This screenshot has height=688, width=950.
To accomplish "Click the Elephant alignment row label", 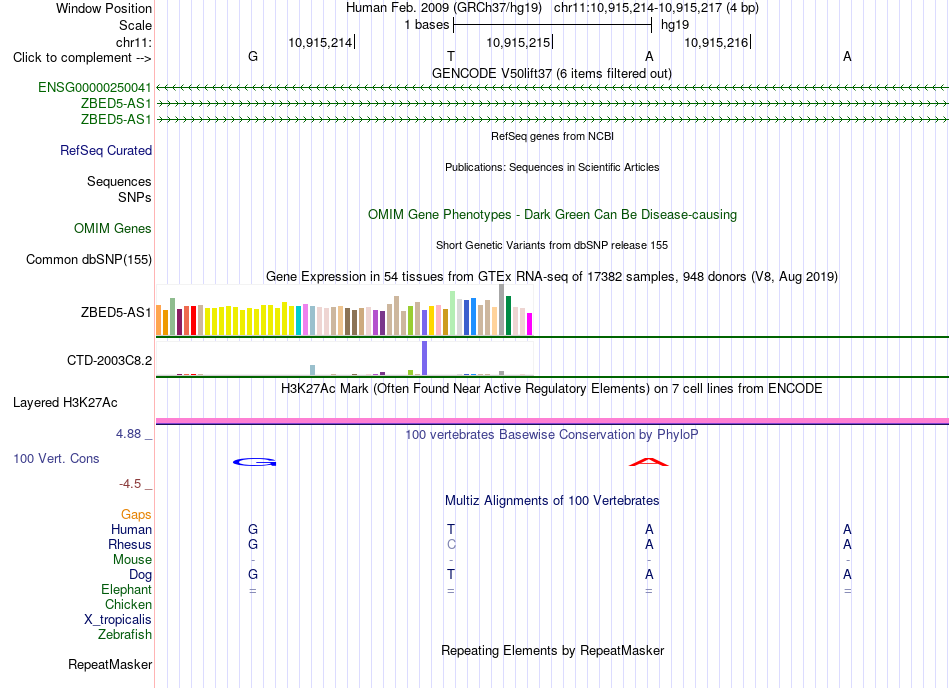I will (127, 589).
